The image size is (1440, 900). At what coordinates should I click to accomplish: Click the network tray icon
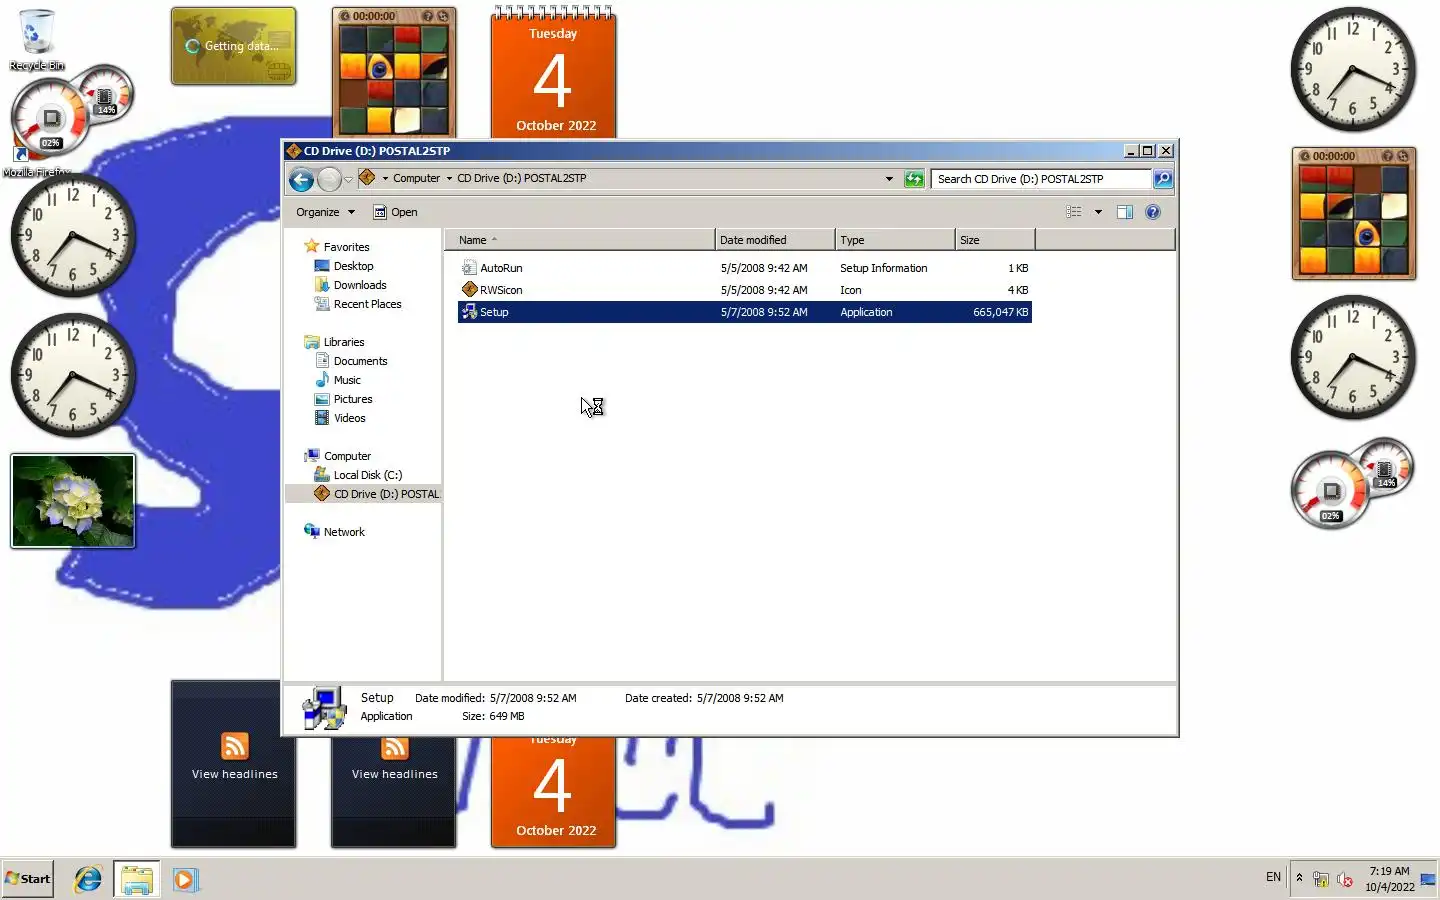point(1321,880)
